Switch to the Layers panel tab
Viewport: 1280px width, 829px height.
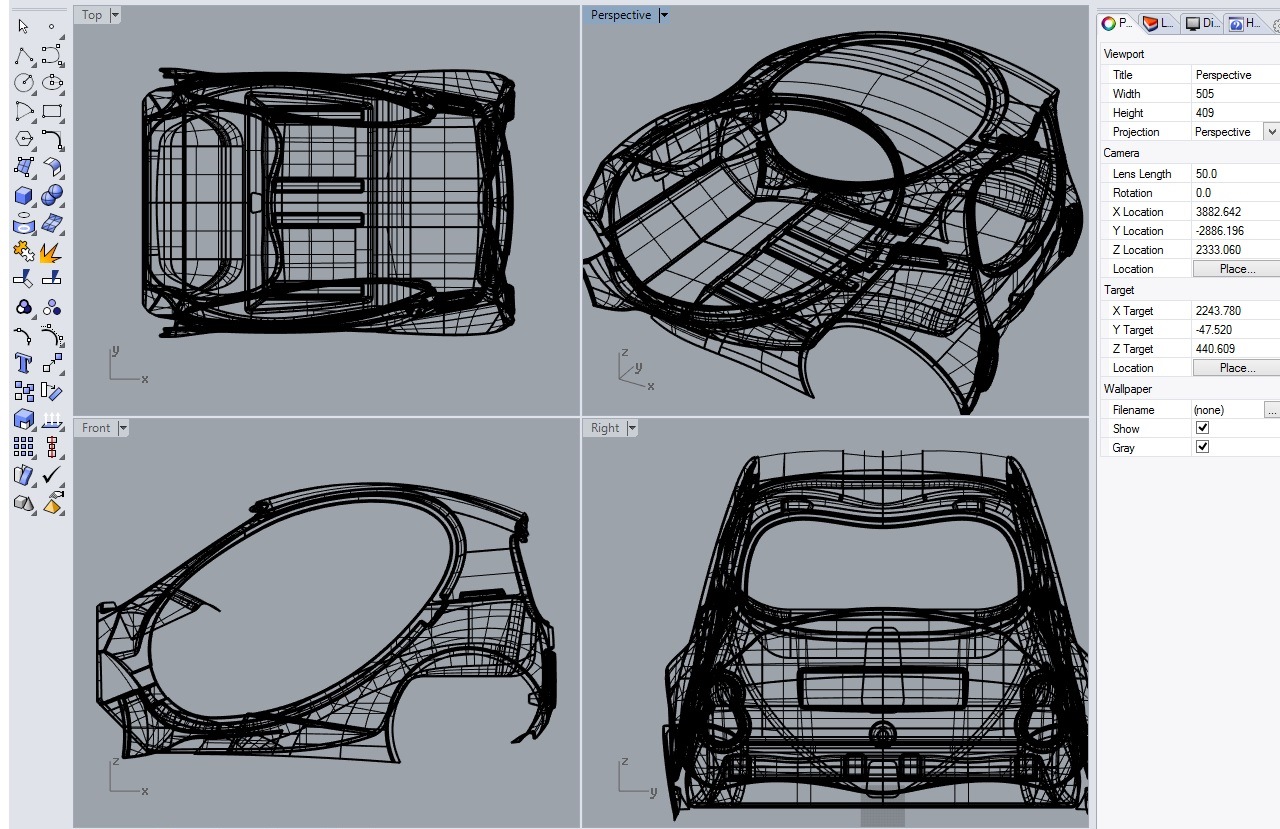tap(1160, 23)
